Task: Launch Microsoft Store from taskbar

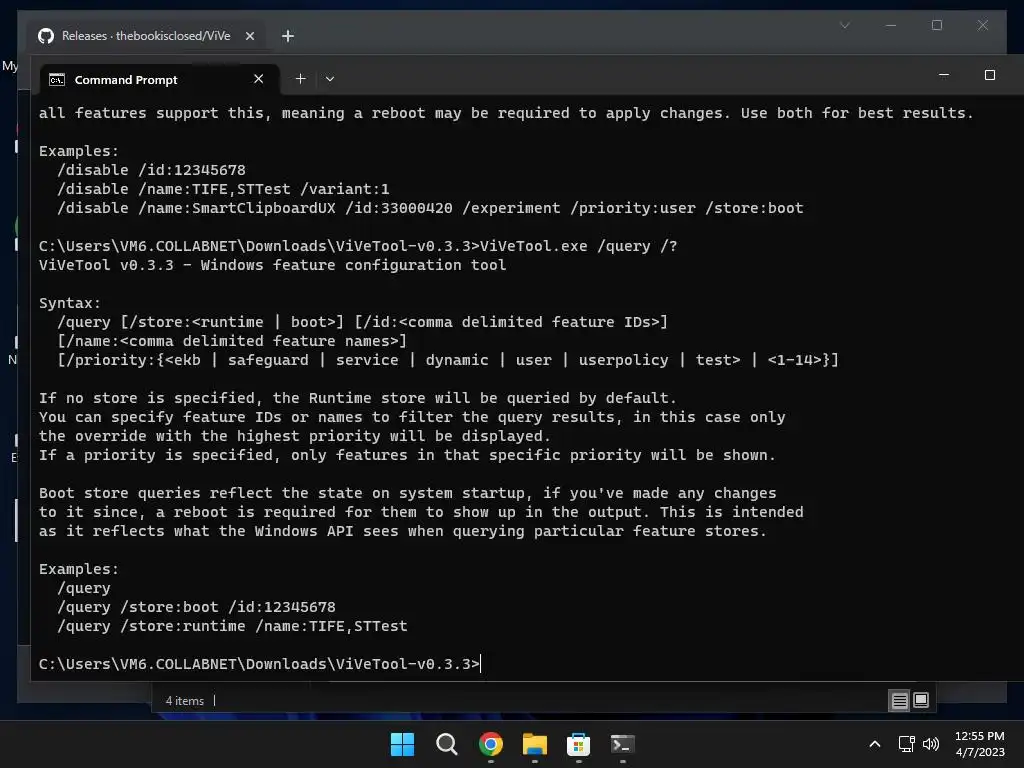Action: [579, 744]
